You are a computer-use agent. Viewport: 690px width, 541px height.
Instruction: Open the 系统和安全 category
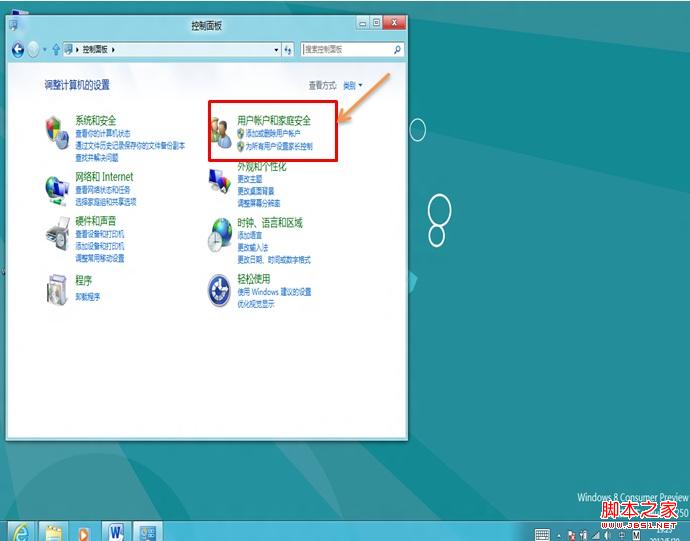pos(96,120)
